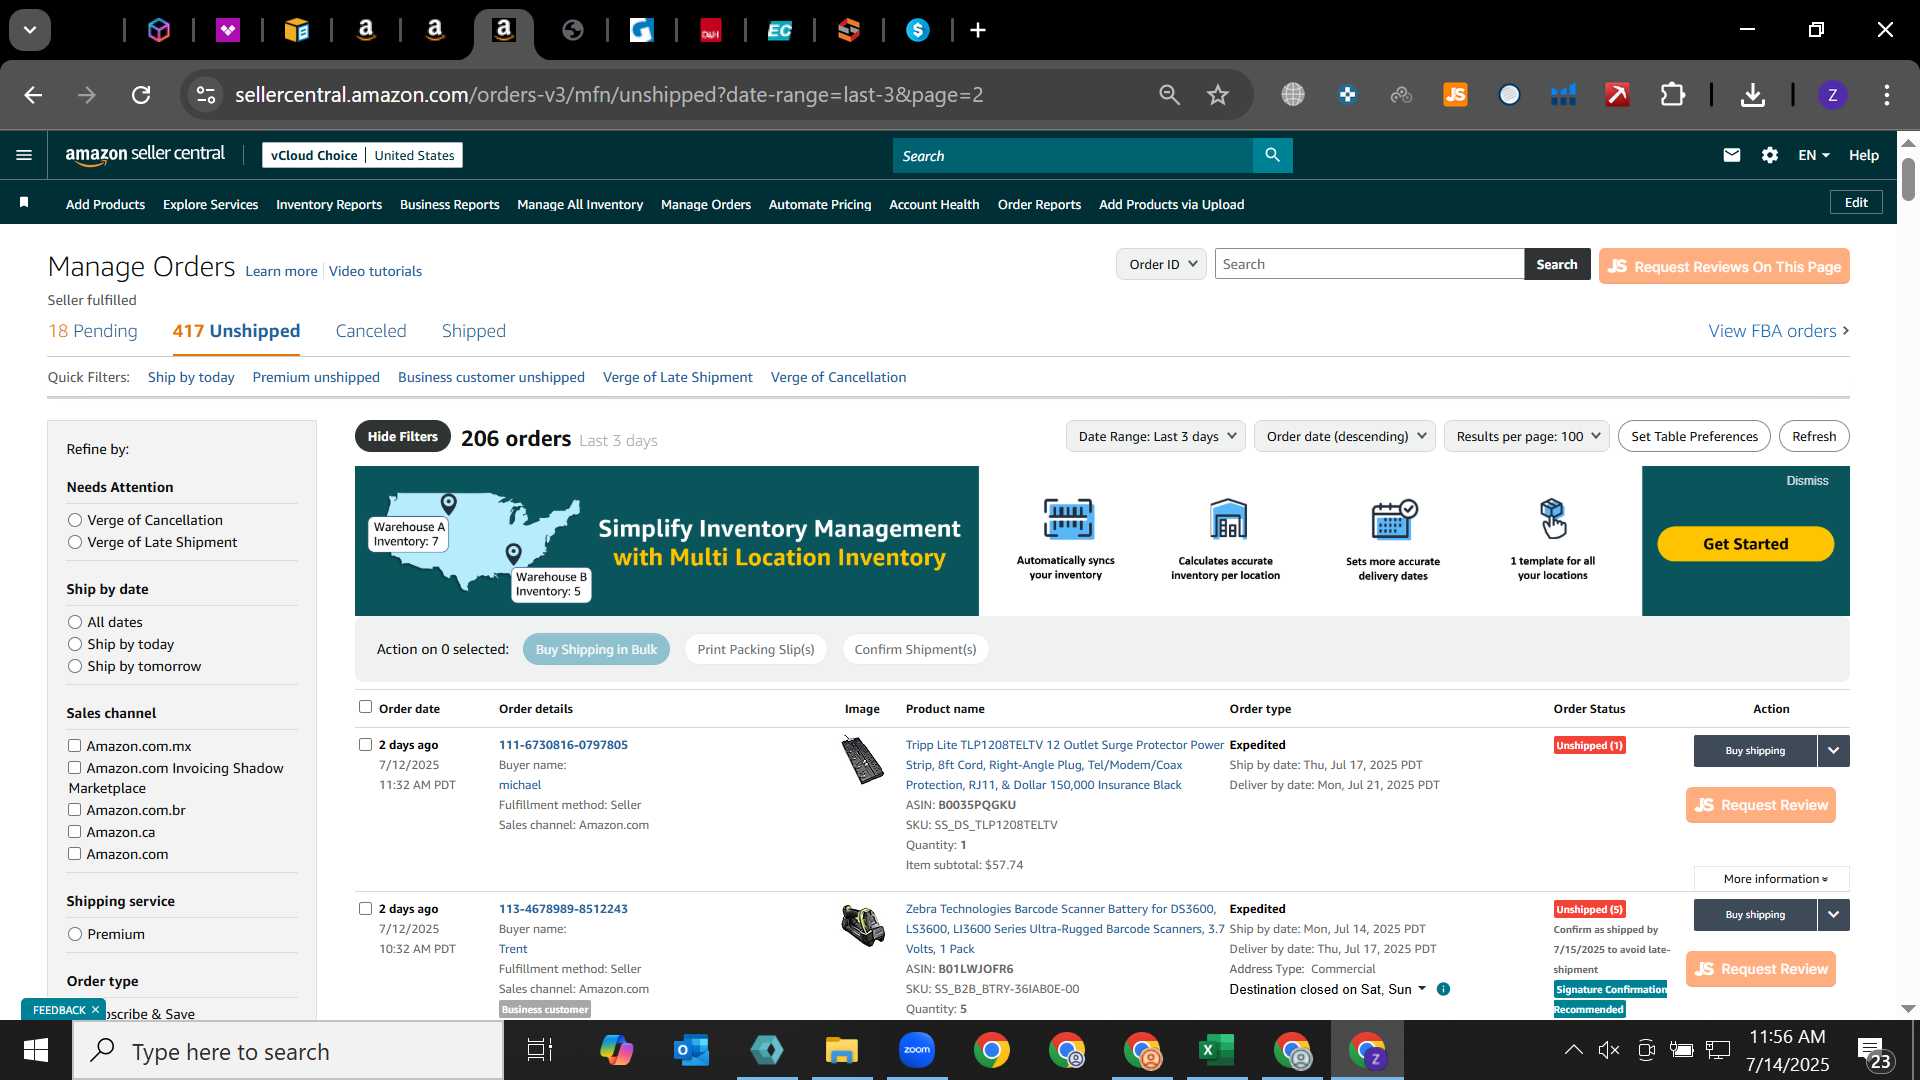Click the Hide Filters button
This screenshot has width=1920, height=1080.
pyautogui.click(x=402, y=436)
